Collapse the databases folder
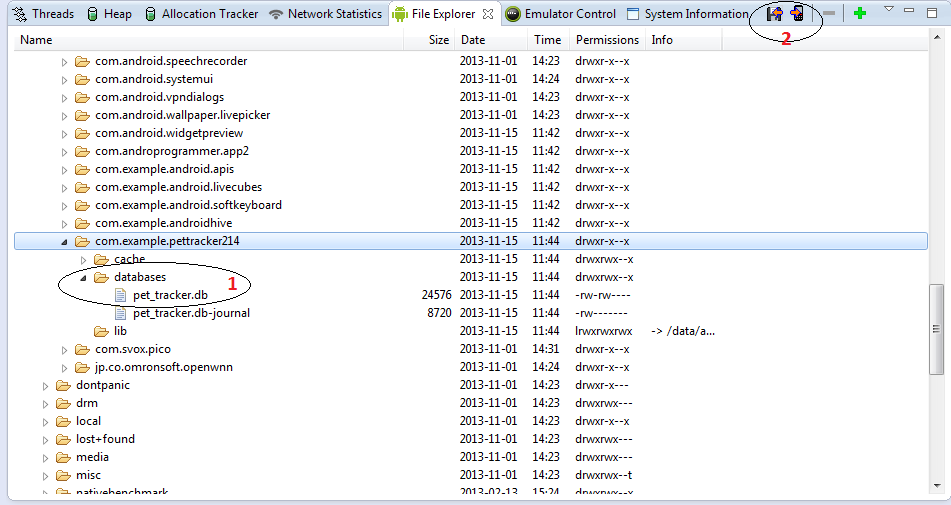Viewport: 951px width, 505px height. (x=84, y=278)
